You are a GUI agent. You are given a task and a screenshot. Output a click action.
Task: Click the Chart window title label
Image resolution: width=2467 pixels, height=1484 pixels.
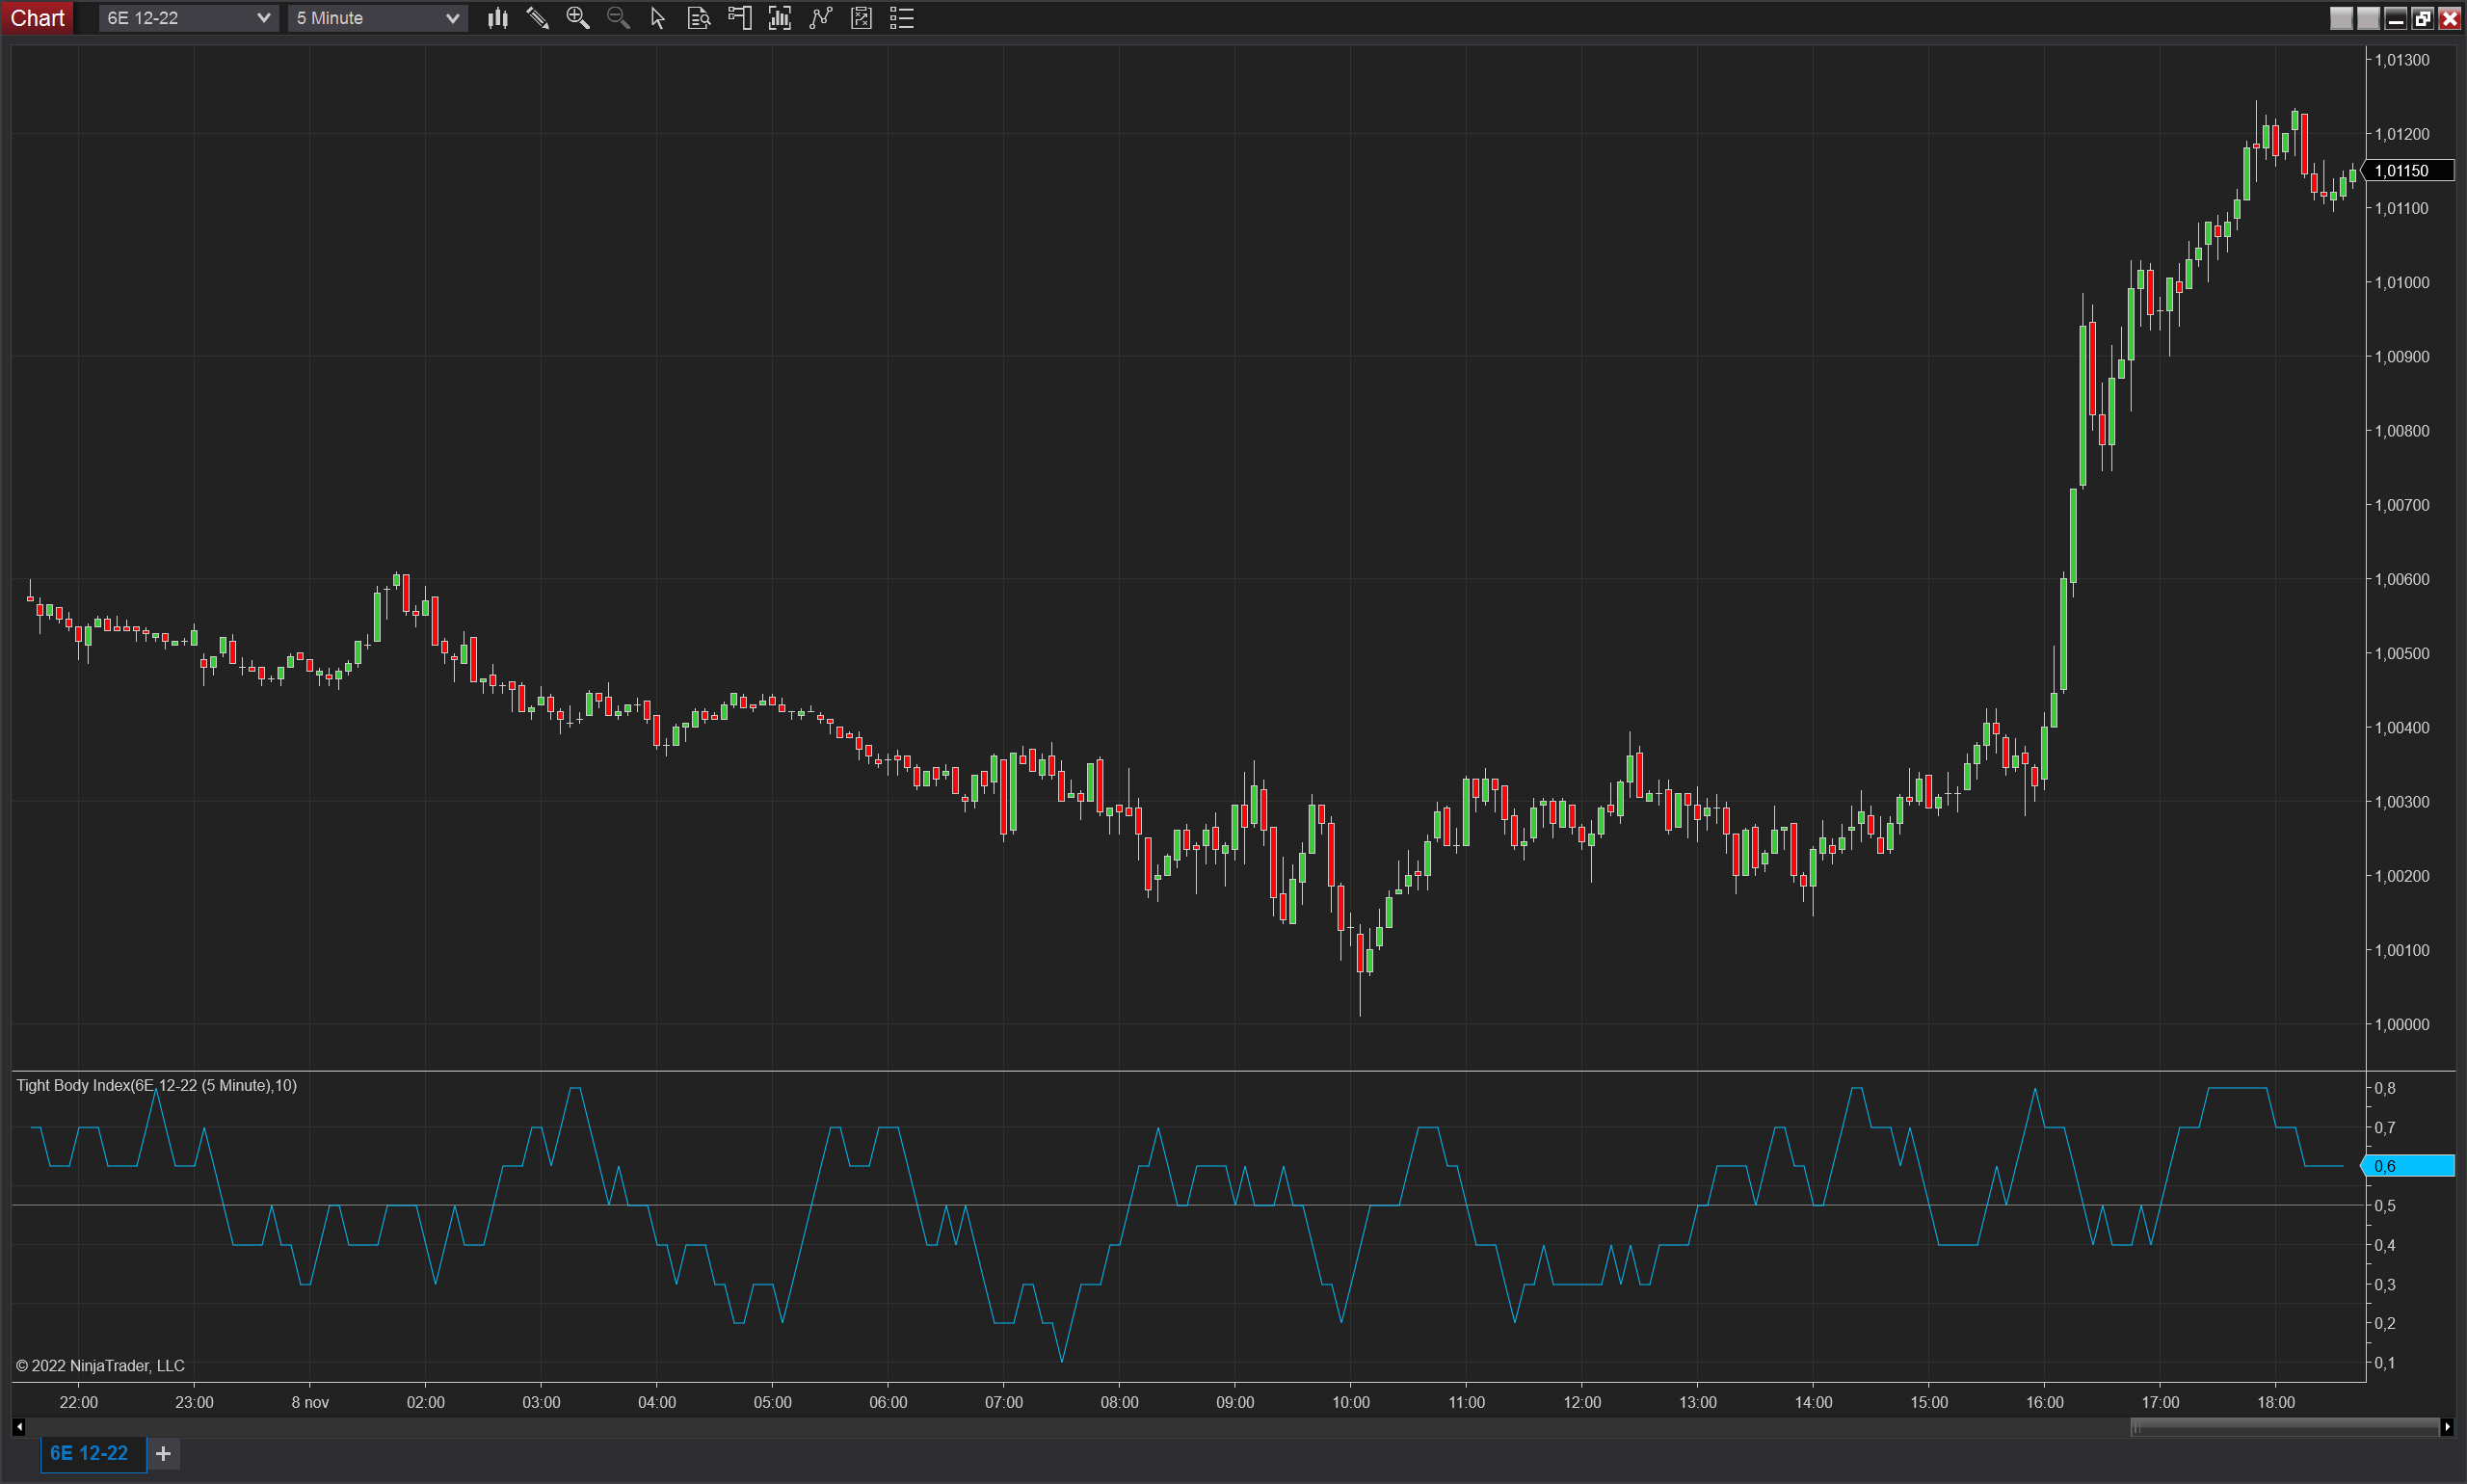[37, 18]
